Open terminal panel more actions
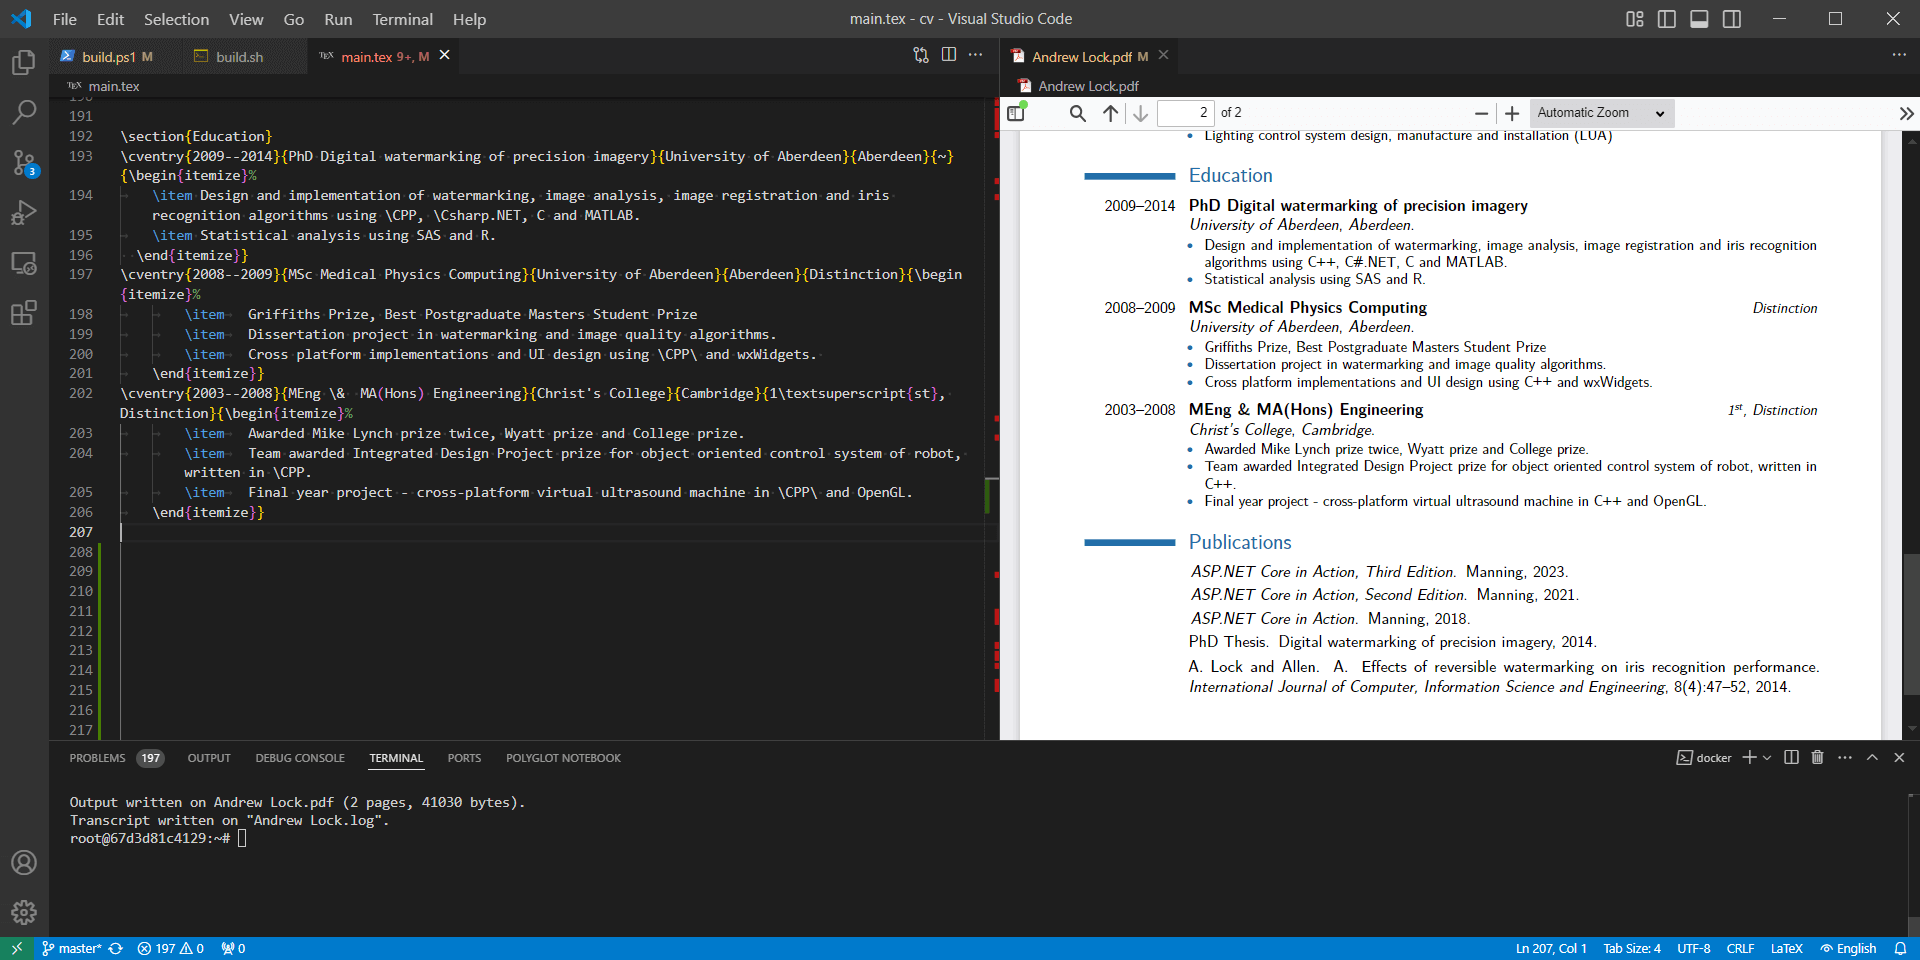Viewport: 1920px width, 960px height. (1845, 758)
